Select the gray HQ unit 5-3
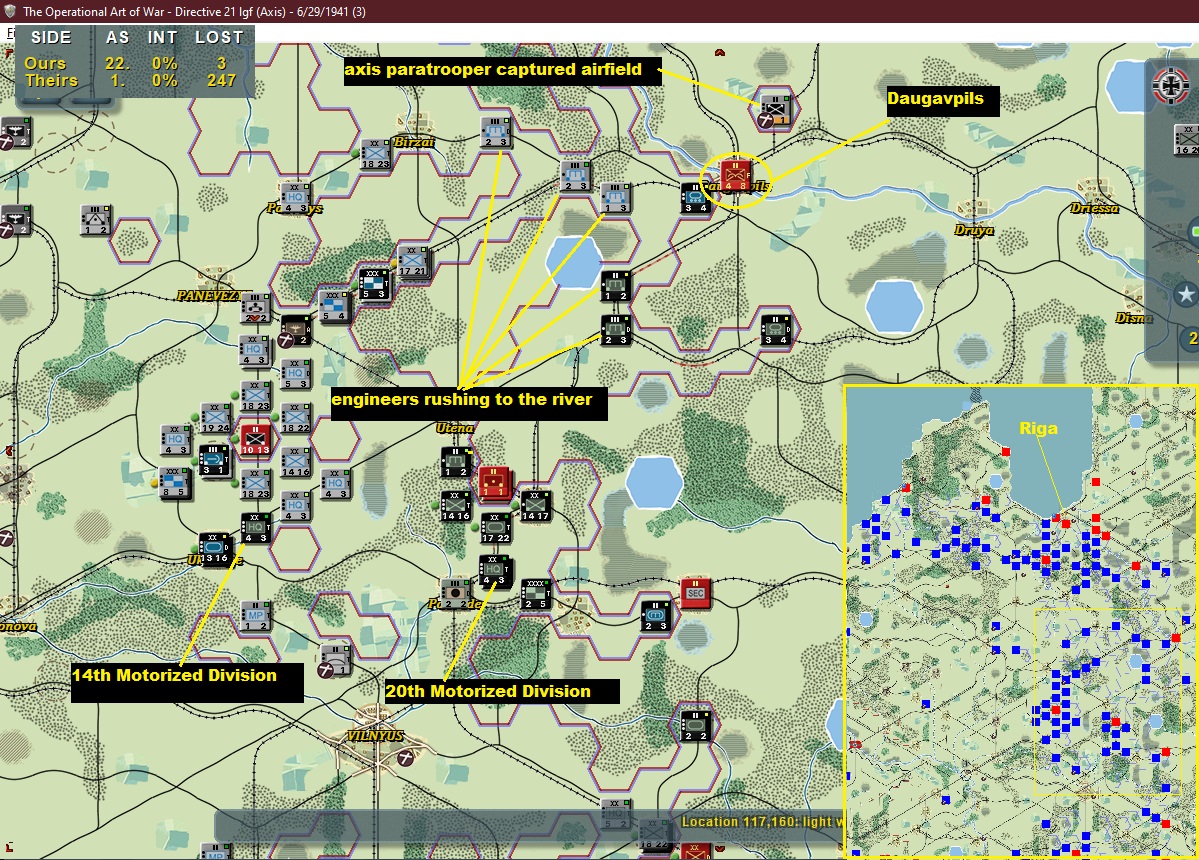Image resolution: width=1199 pixels, height=860 pixels. (295, 374)
